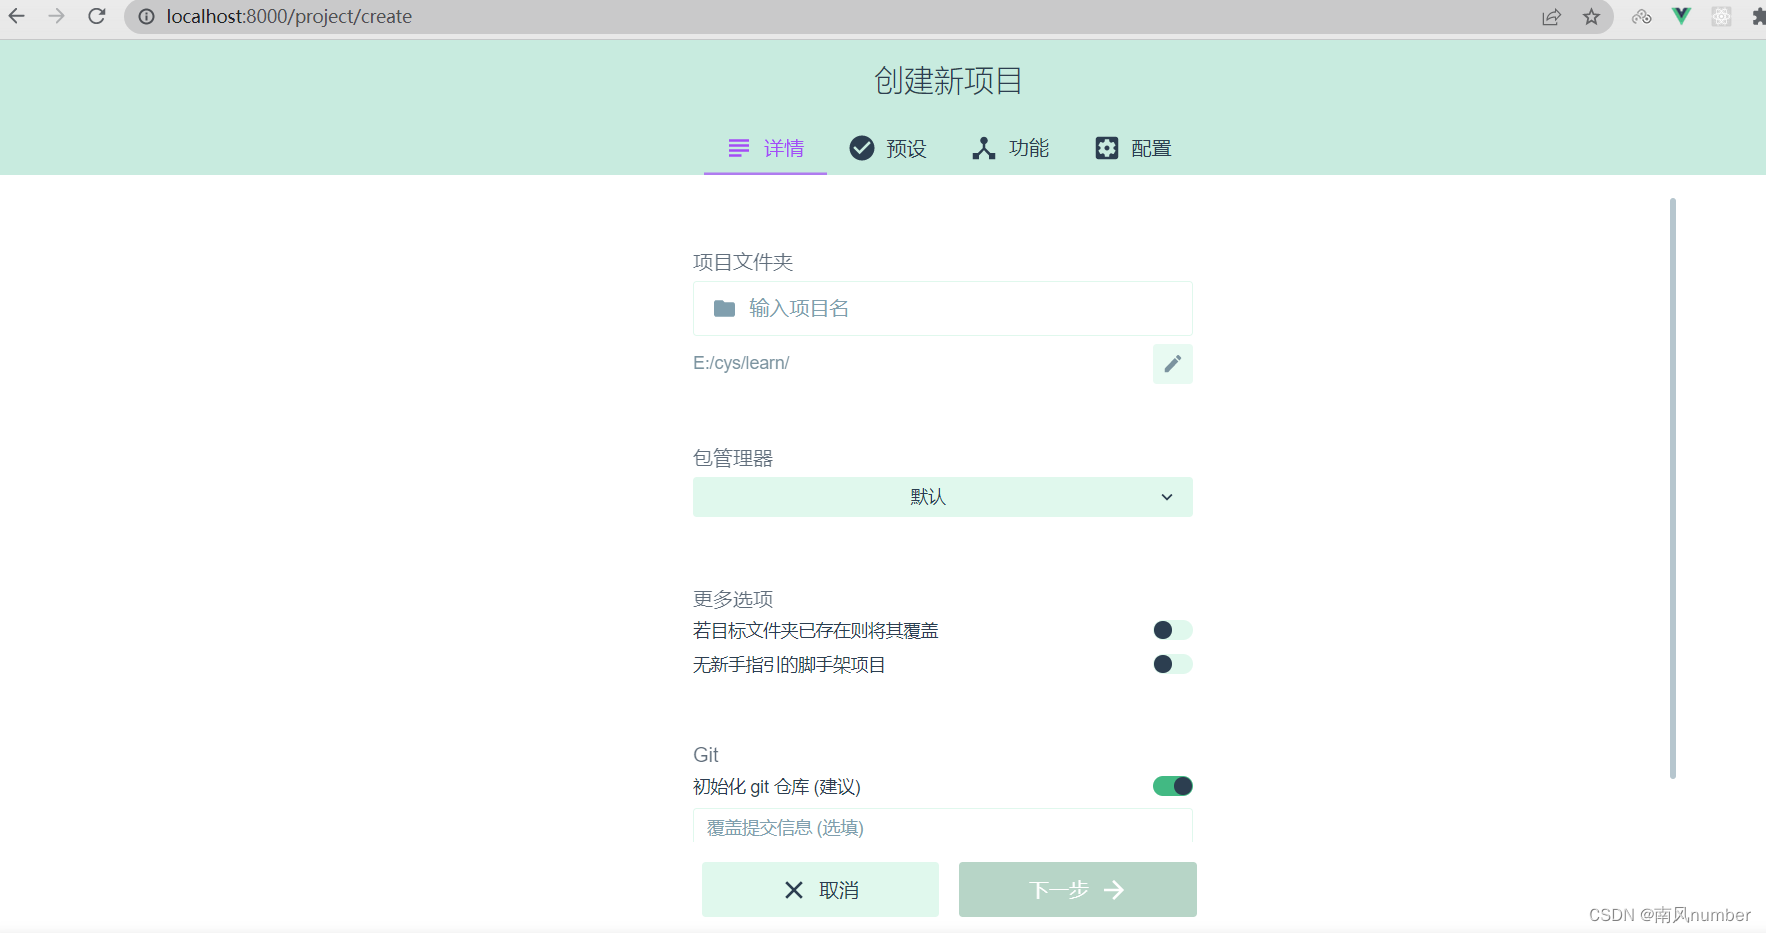This screenshot has height=933, width=1766.
Task: Click the folder icon in the project name field
Action: (x=725, y=308)
